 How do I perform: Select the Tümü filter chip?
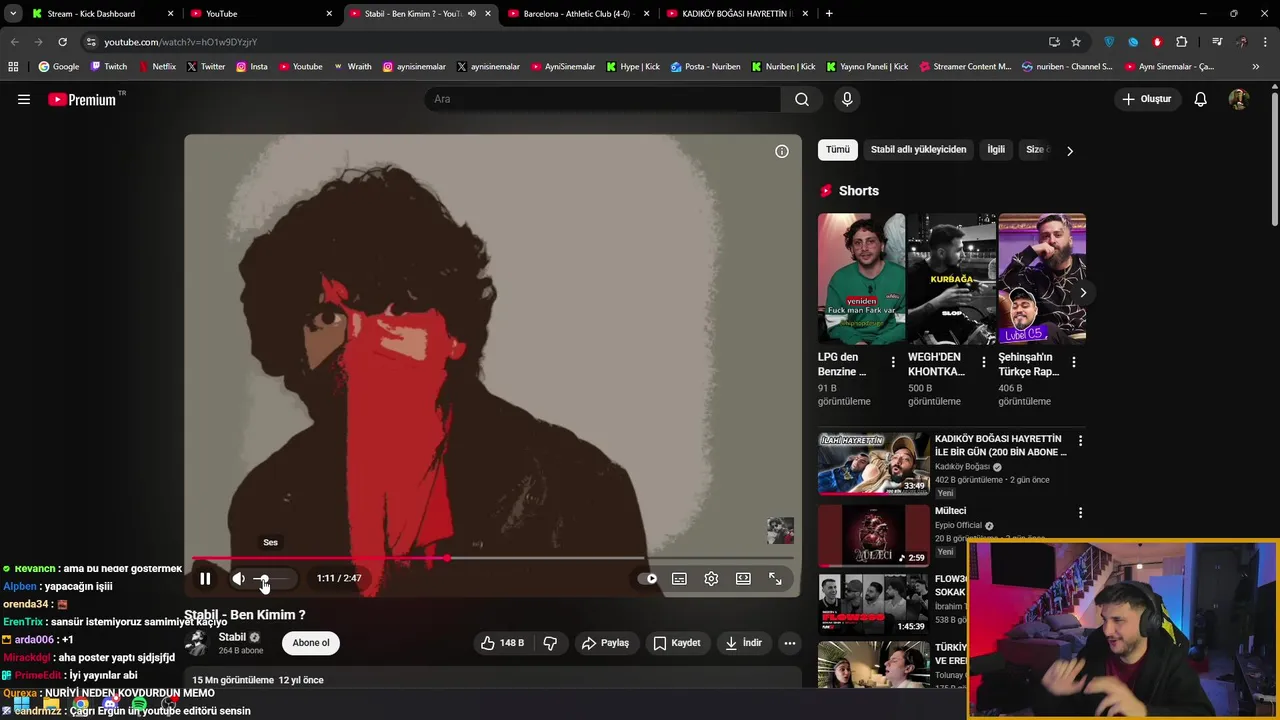click(837, 150)
